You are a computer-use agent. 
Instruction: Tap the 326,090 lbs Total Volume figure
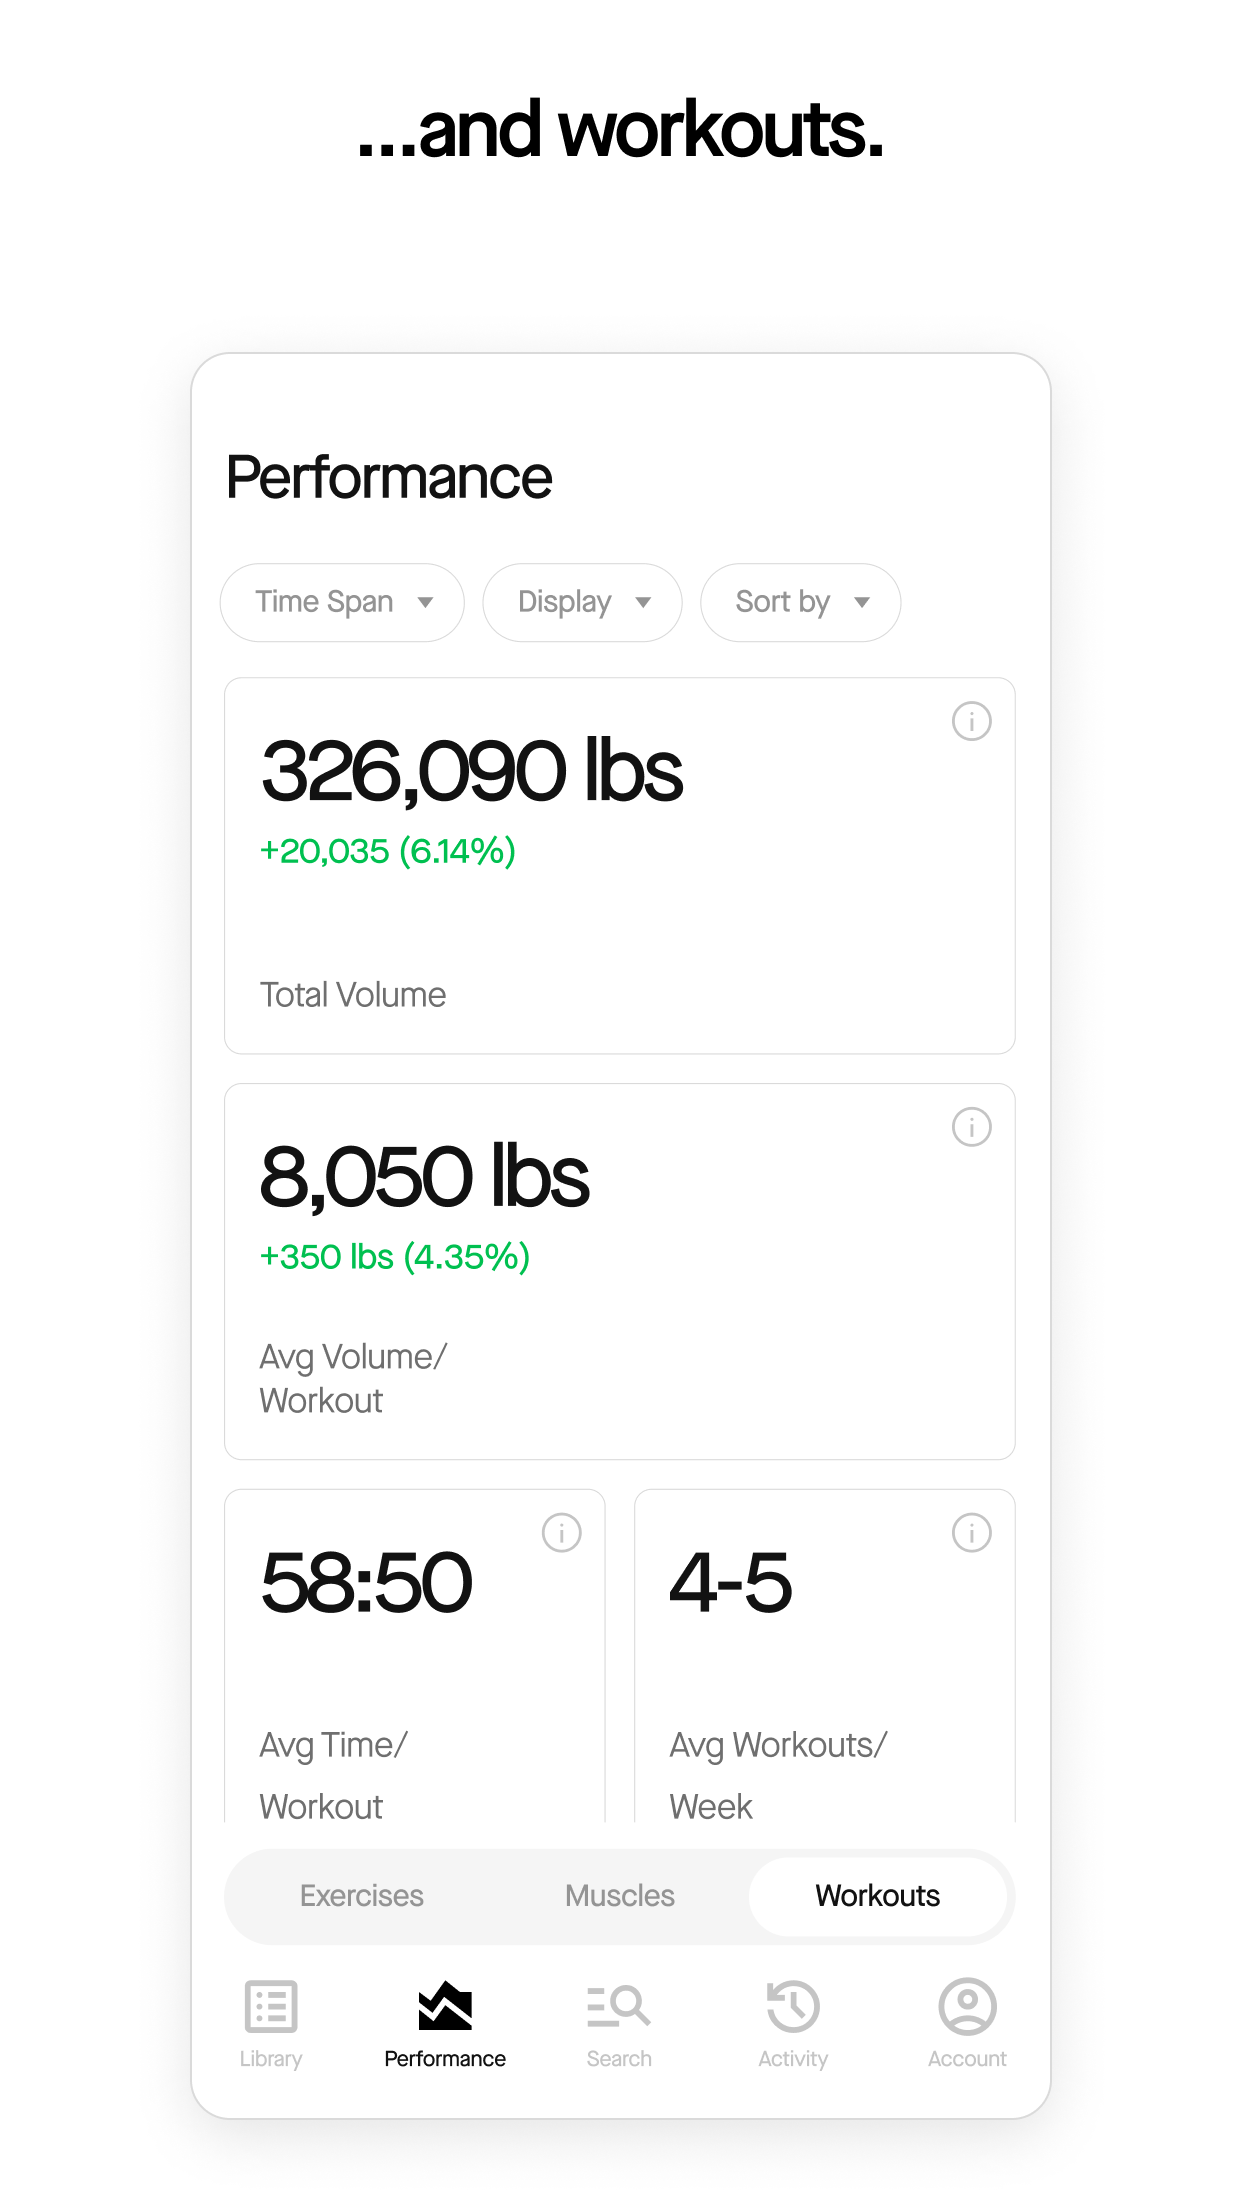(471, 770)
